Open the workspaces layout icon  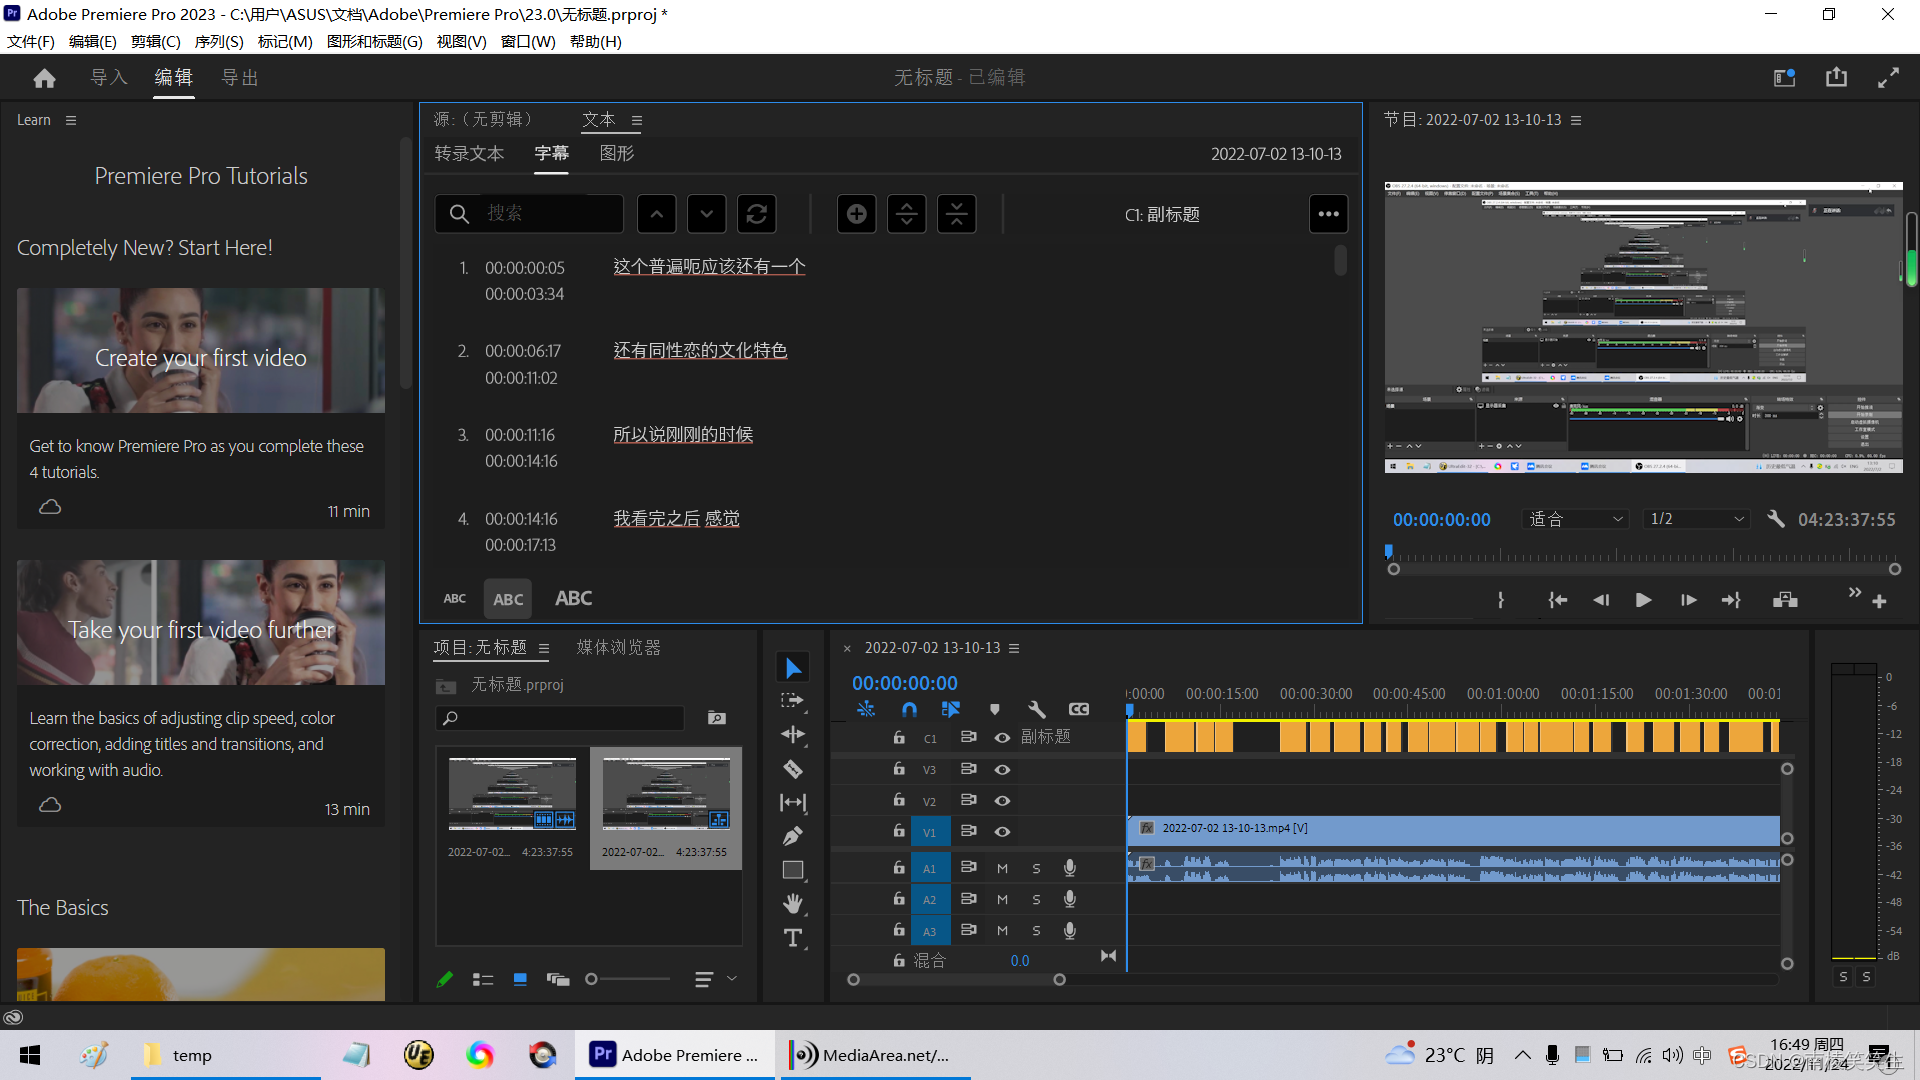[1785, 78]
